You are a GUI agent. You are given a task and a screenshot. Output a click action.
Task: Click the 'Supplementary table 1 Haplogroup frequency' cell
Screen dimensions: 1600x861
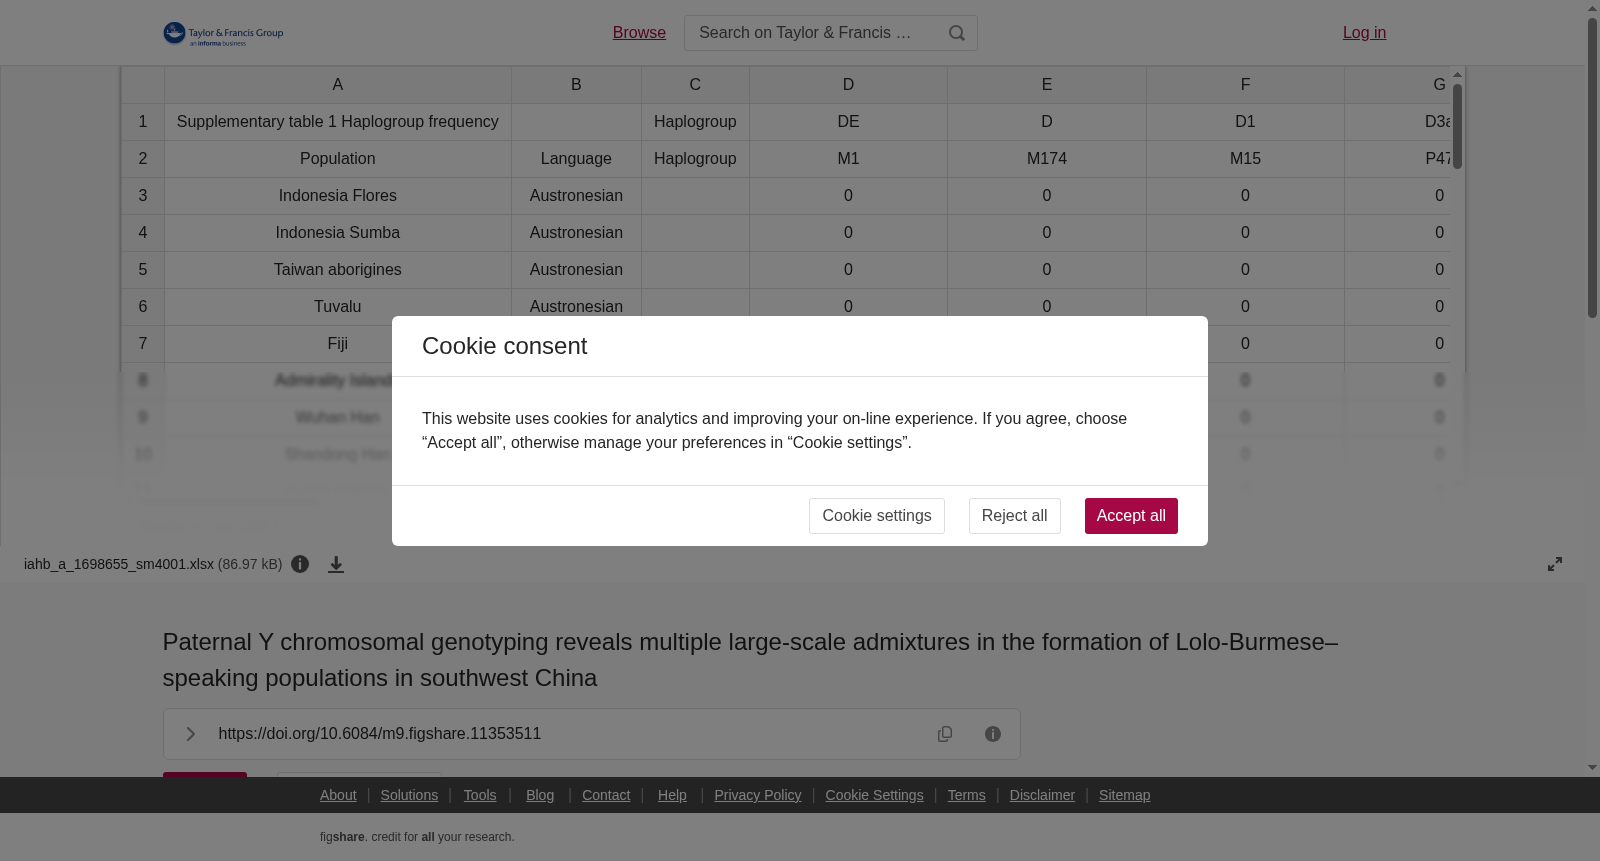(338, 122)
